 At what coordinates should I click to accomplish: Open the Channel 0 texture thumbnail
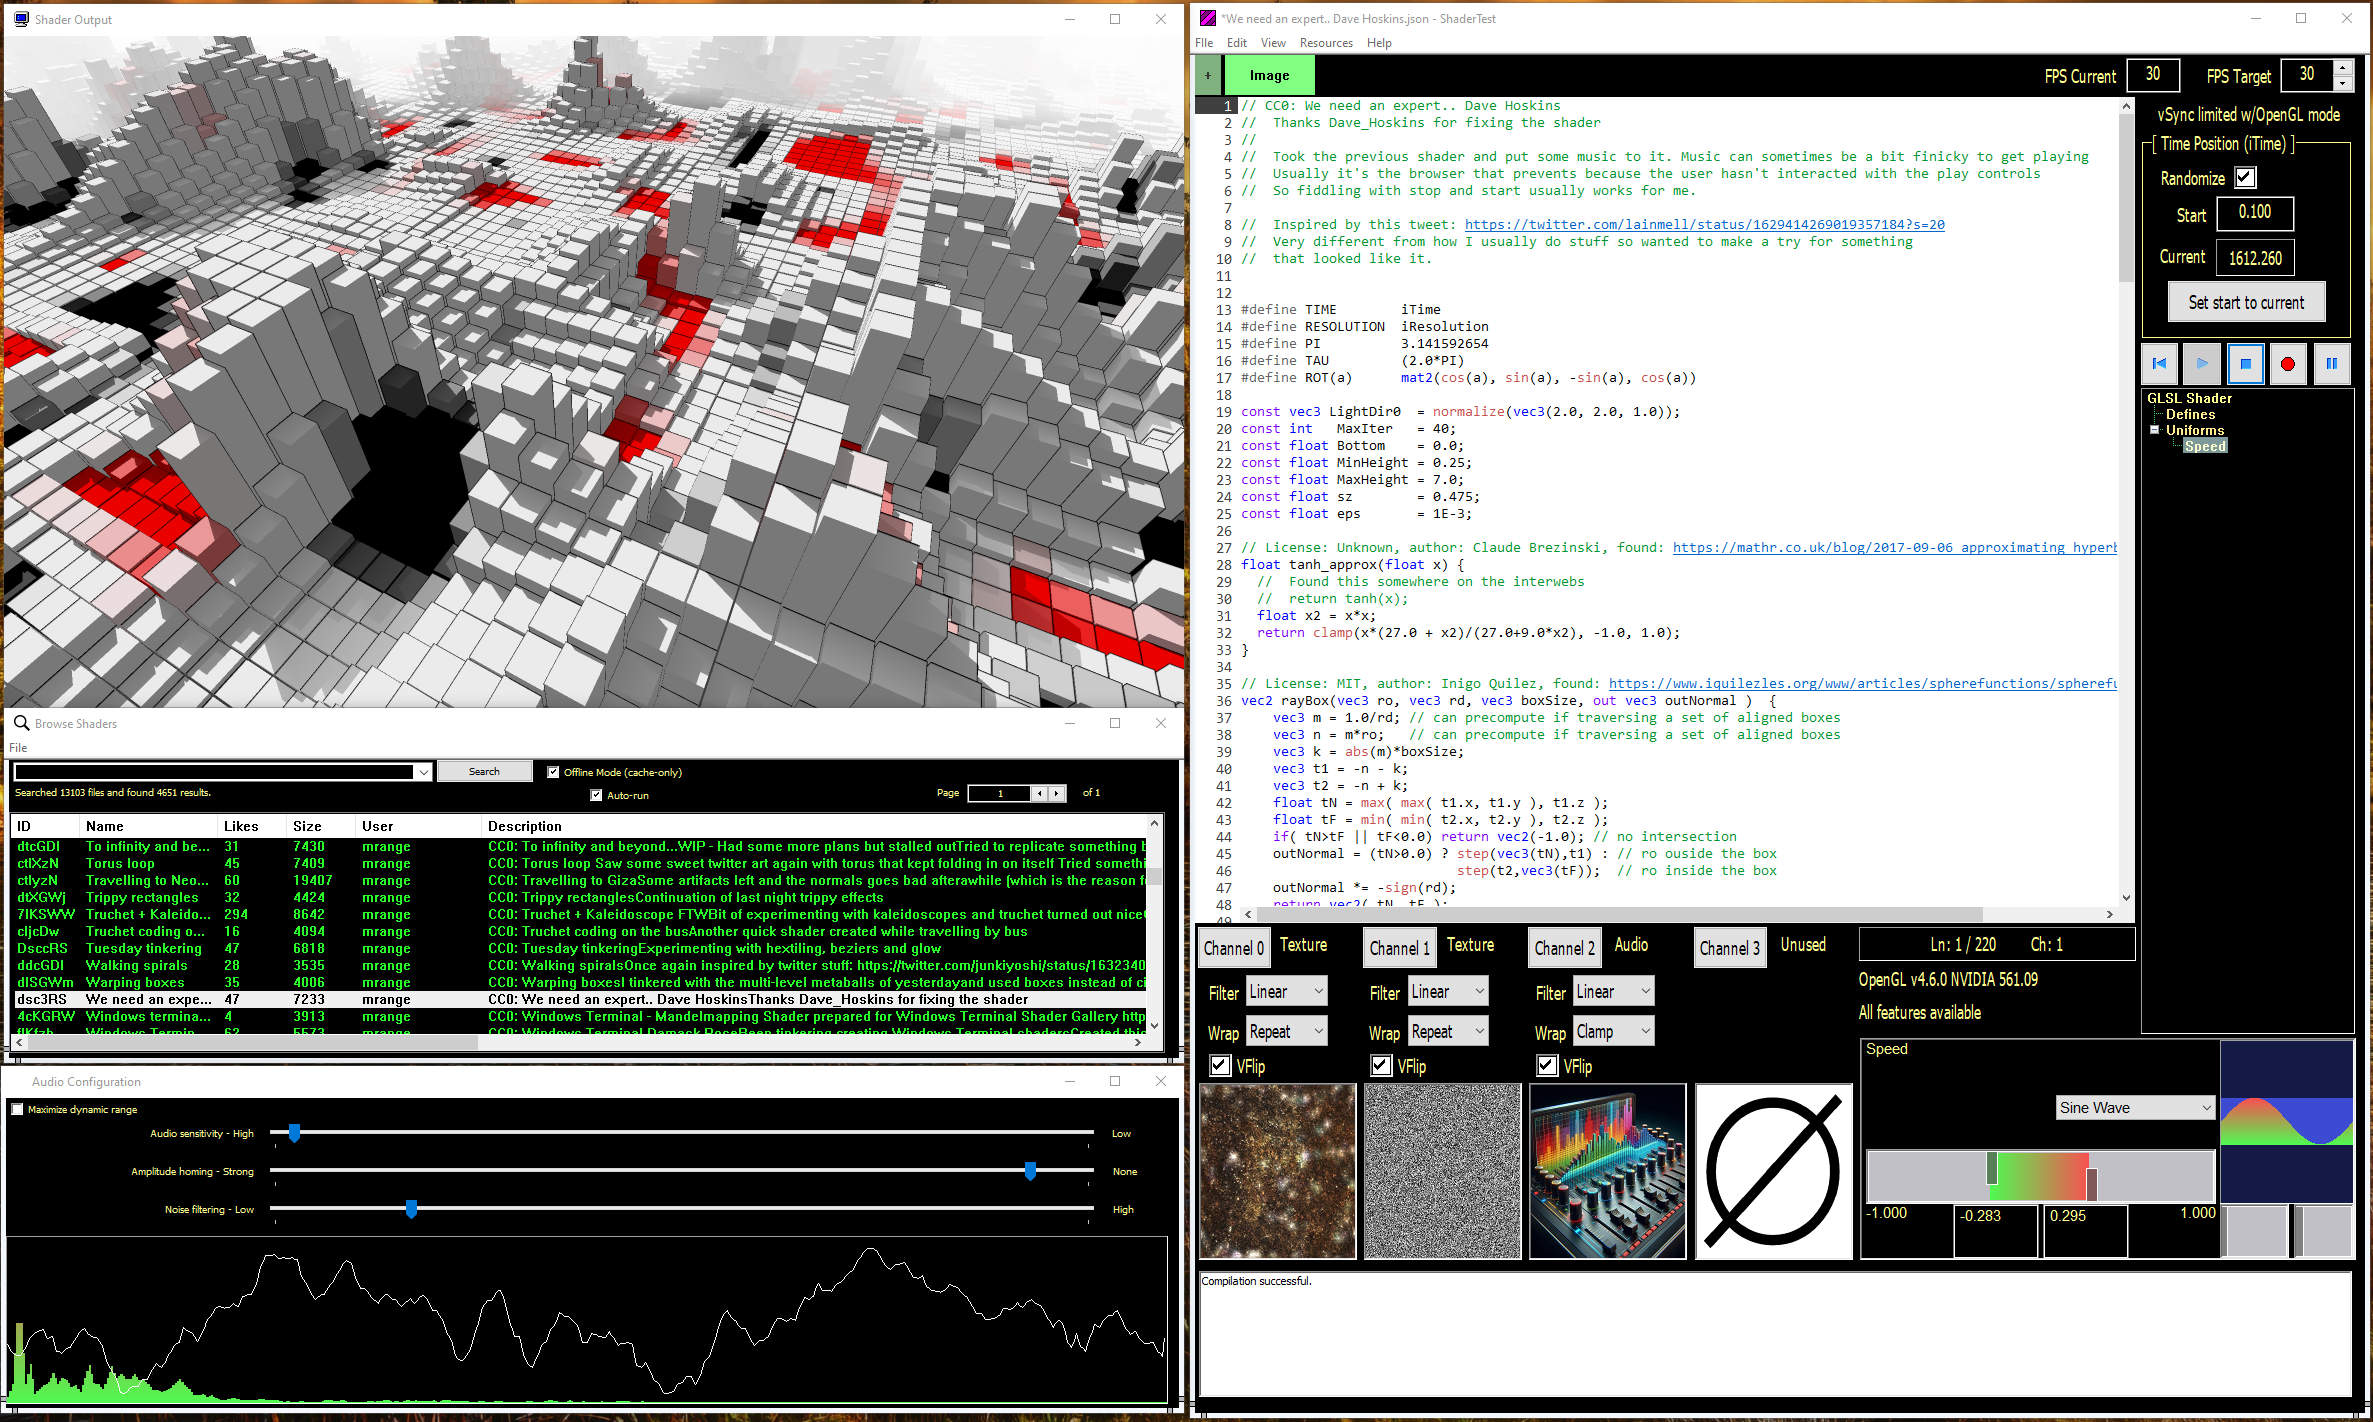pyautogui.click(x=1277, y=1171)
